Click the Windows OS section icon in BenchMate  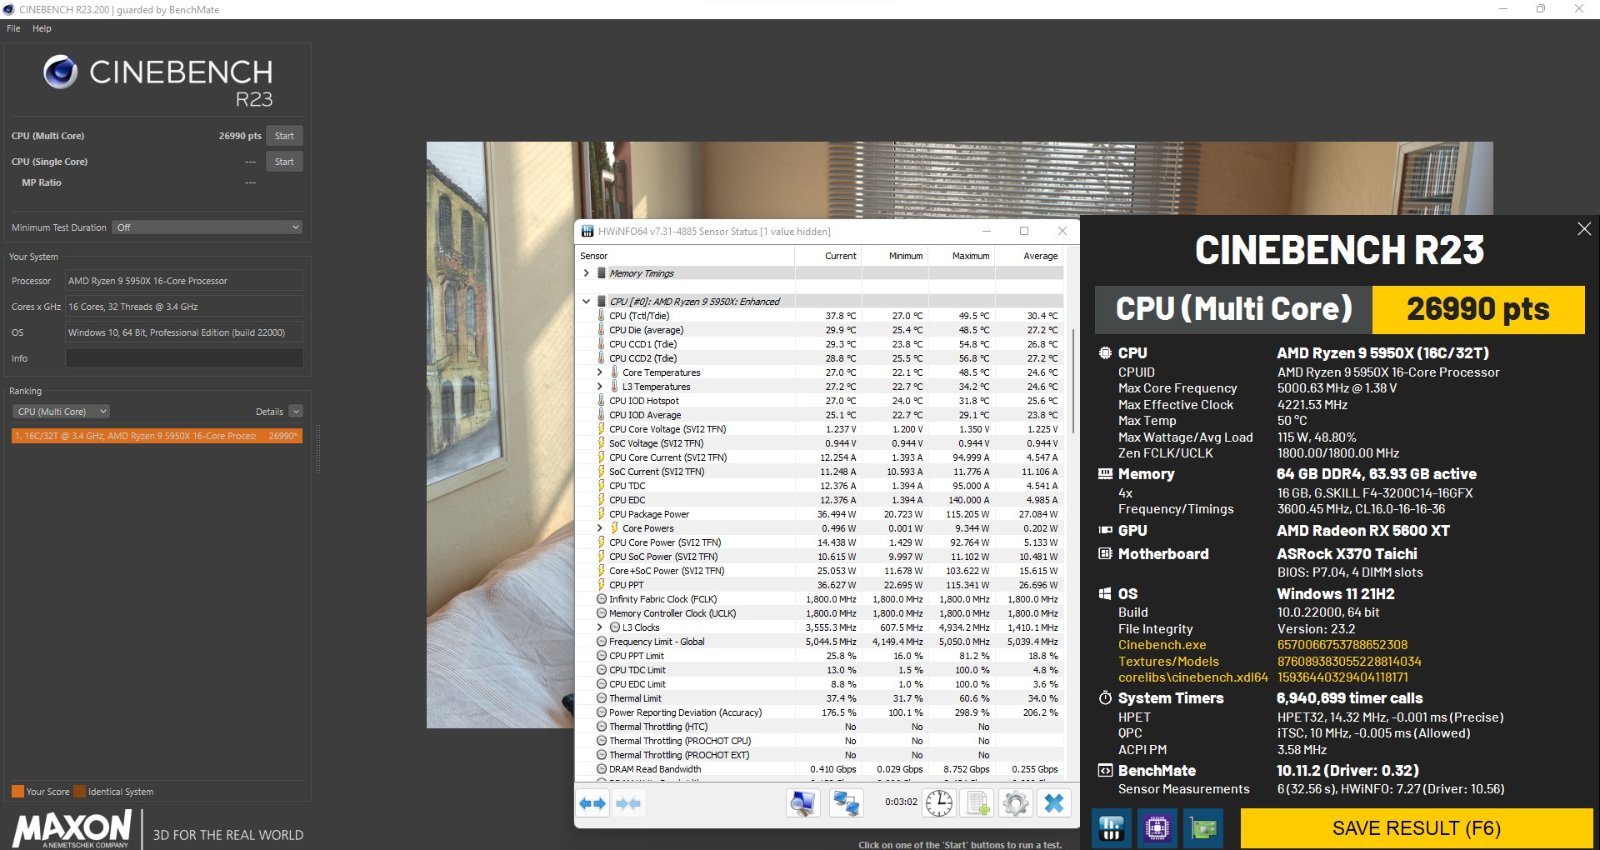tap(1105, 593)
